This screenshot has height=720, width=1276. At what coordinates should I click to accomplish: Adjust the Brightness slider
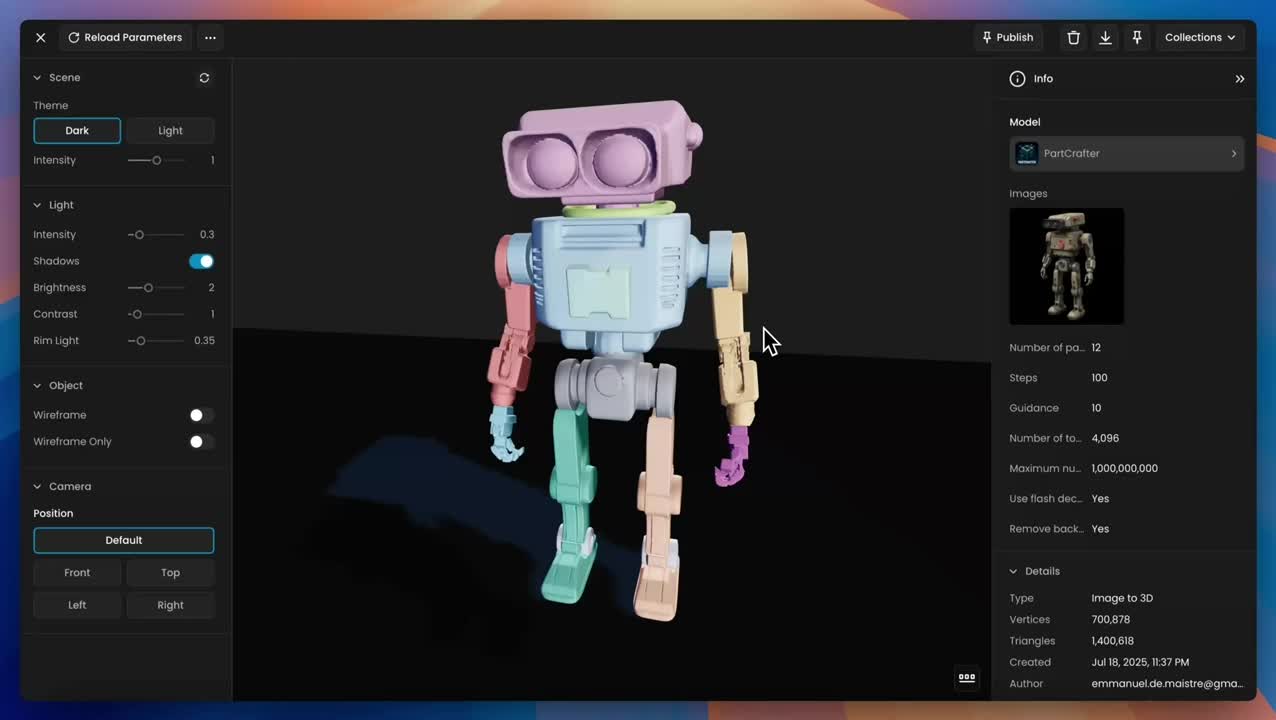[156, 287]
